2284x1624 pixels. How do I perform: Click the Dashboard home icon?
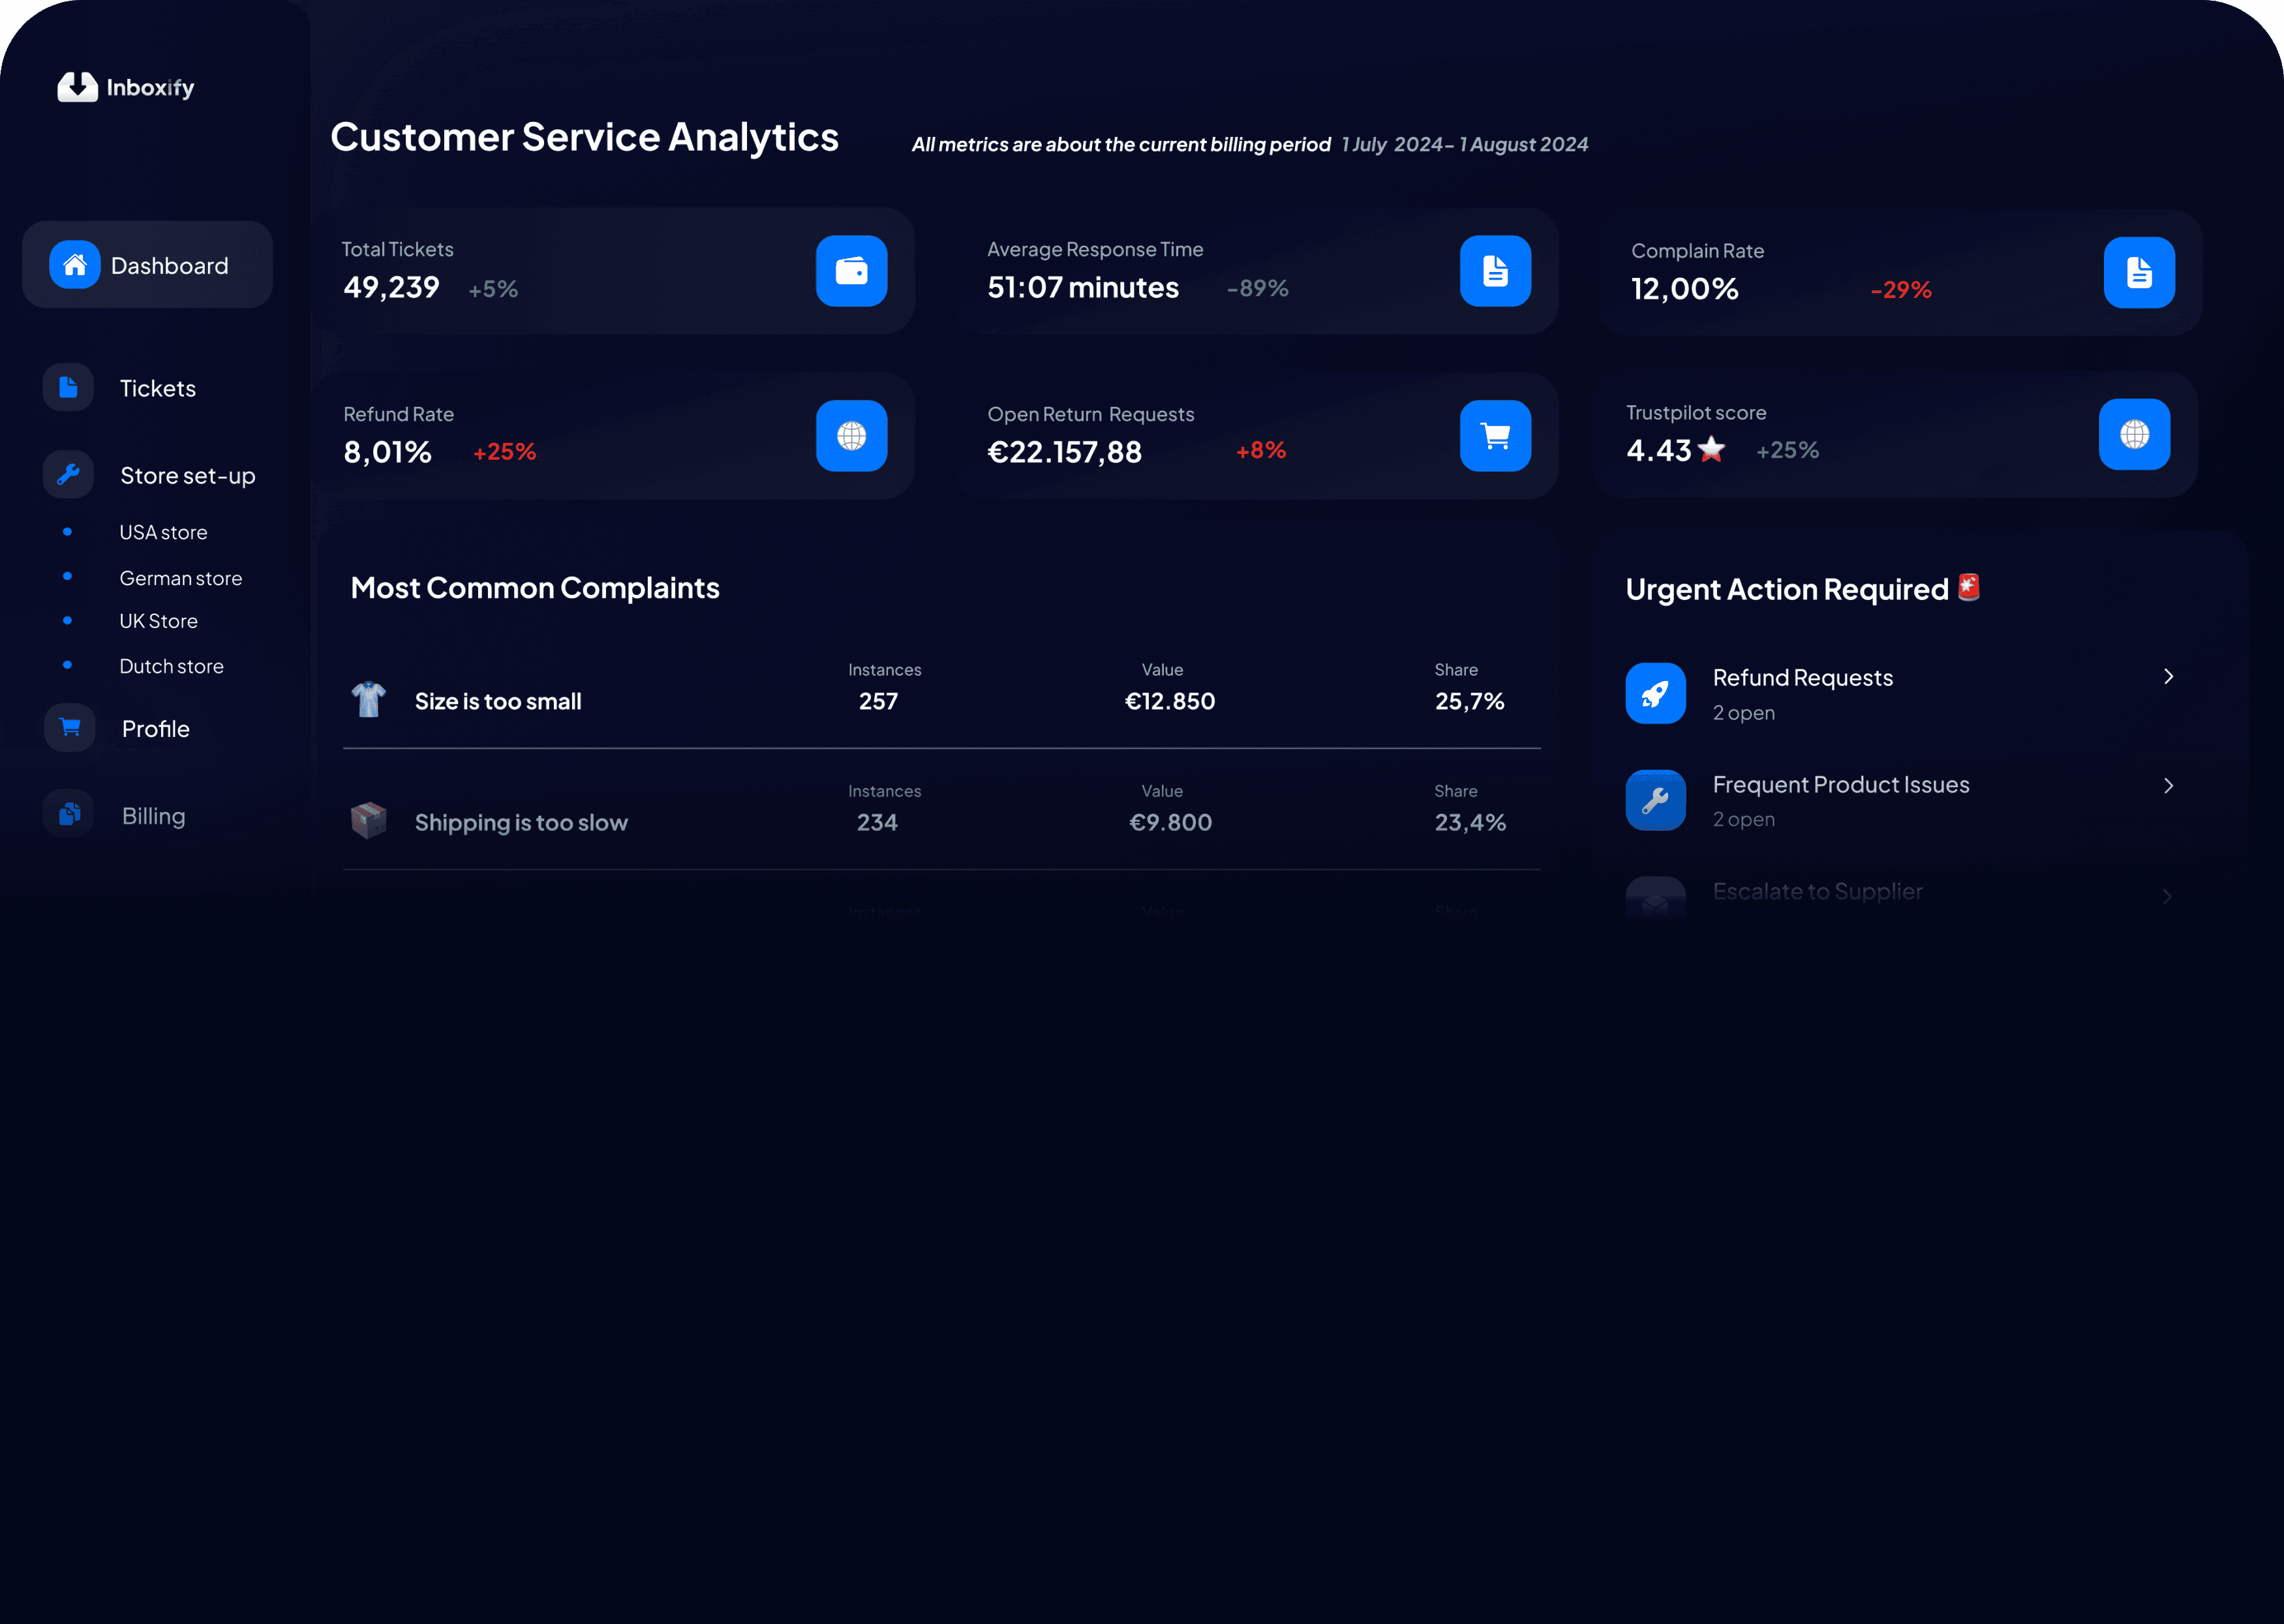[x=75, y=265]
